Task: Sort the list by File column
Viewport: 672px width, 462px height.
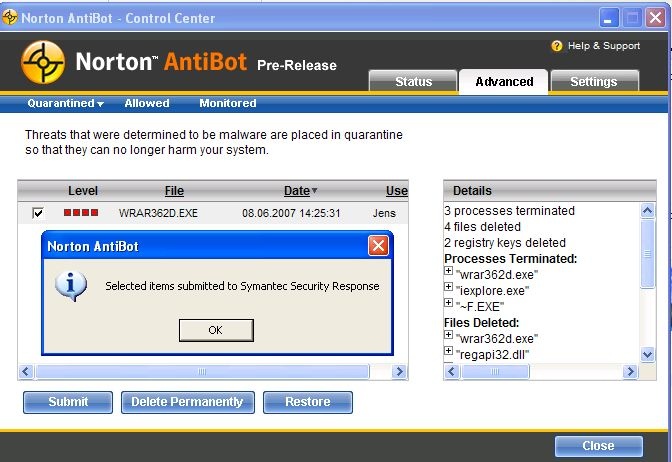Action: (x=174, y=191)
